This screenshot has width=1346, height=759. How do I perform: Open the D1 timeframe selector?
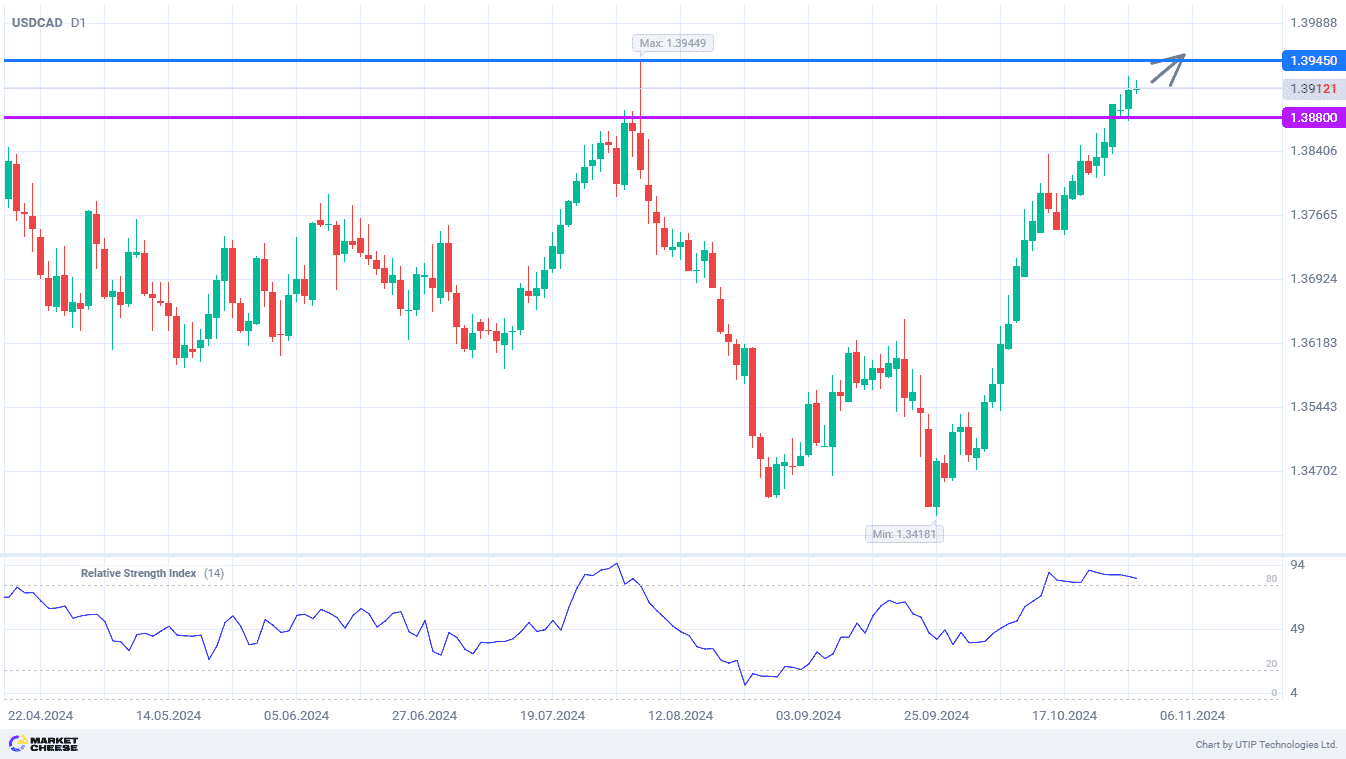pyautogui.click(x=78, y=22)
